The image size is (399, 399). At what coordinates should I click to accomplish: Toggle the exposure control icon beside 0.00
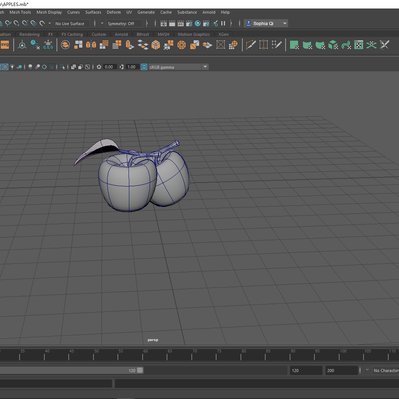click(x=99, y=67)
